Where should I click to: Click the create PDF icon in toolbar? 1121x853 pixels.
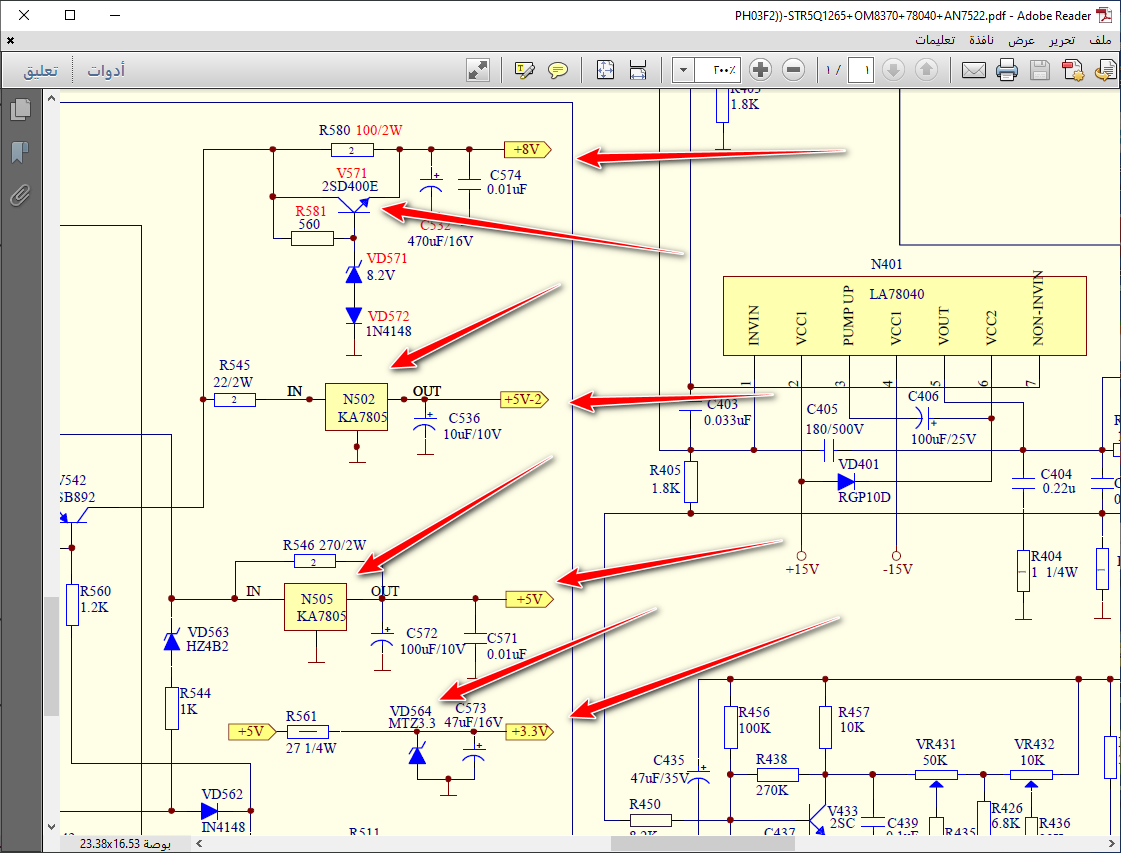(1072, 70)
